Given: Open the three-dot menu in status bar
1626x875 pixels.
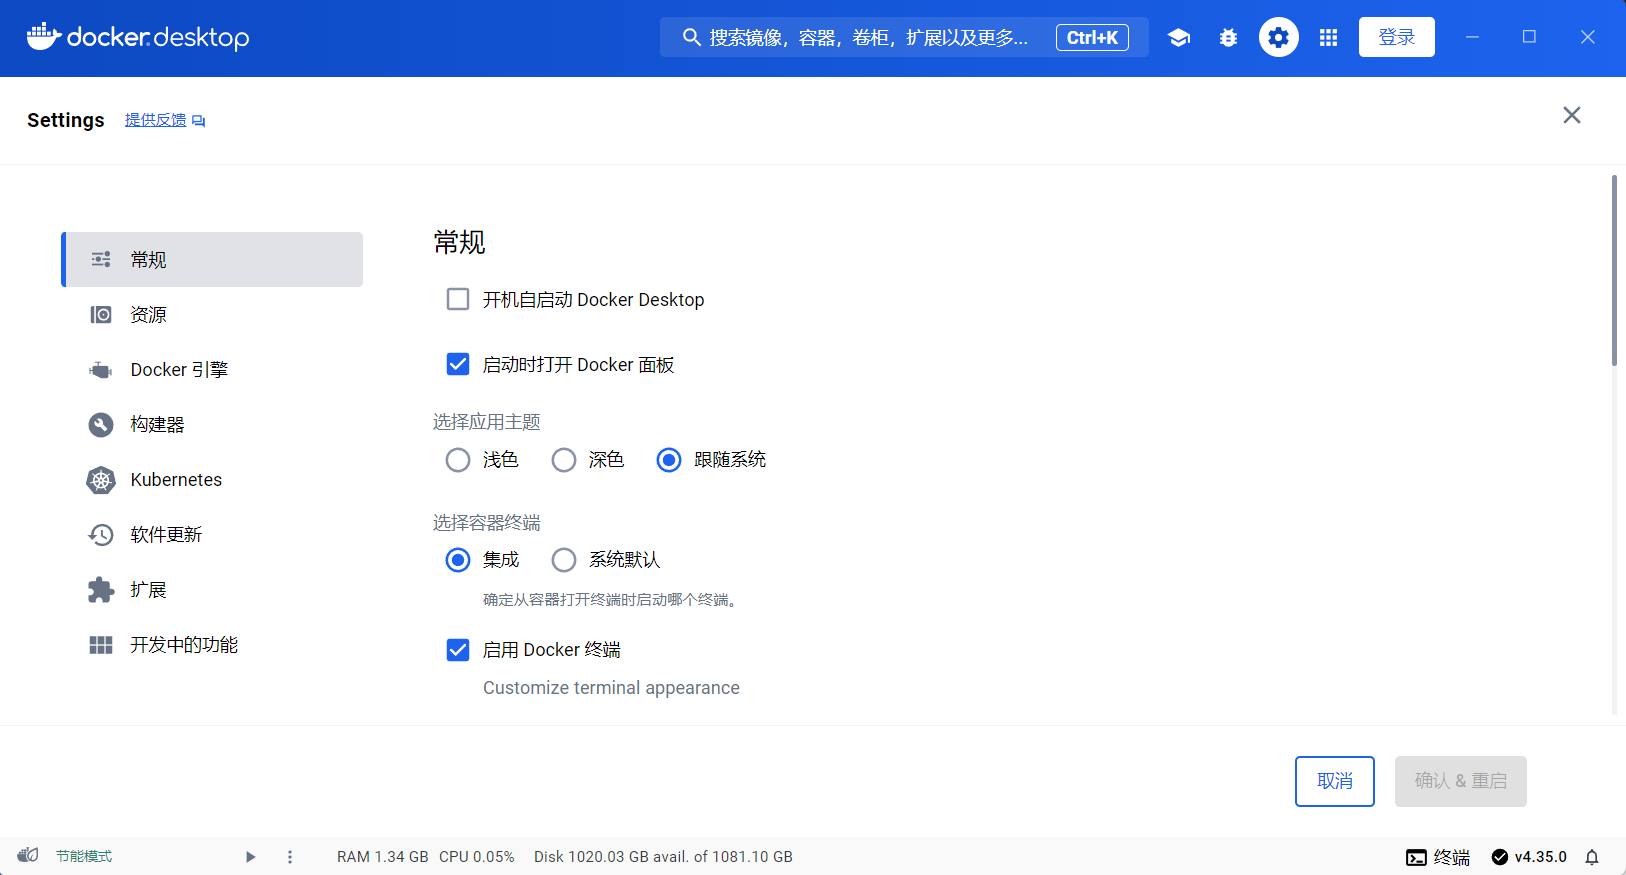Looking at the screenshot, I should 290,857.
